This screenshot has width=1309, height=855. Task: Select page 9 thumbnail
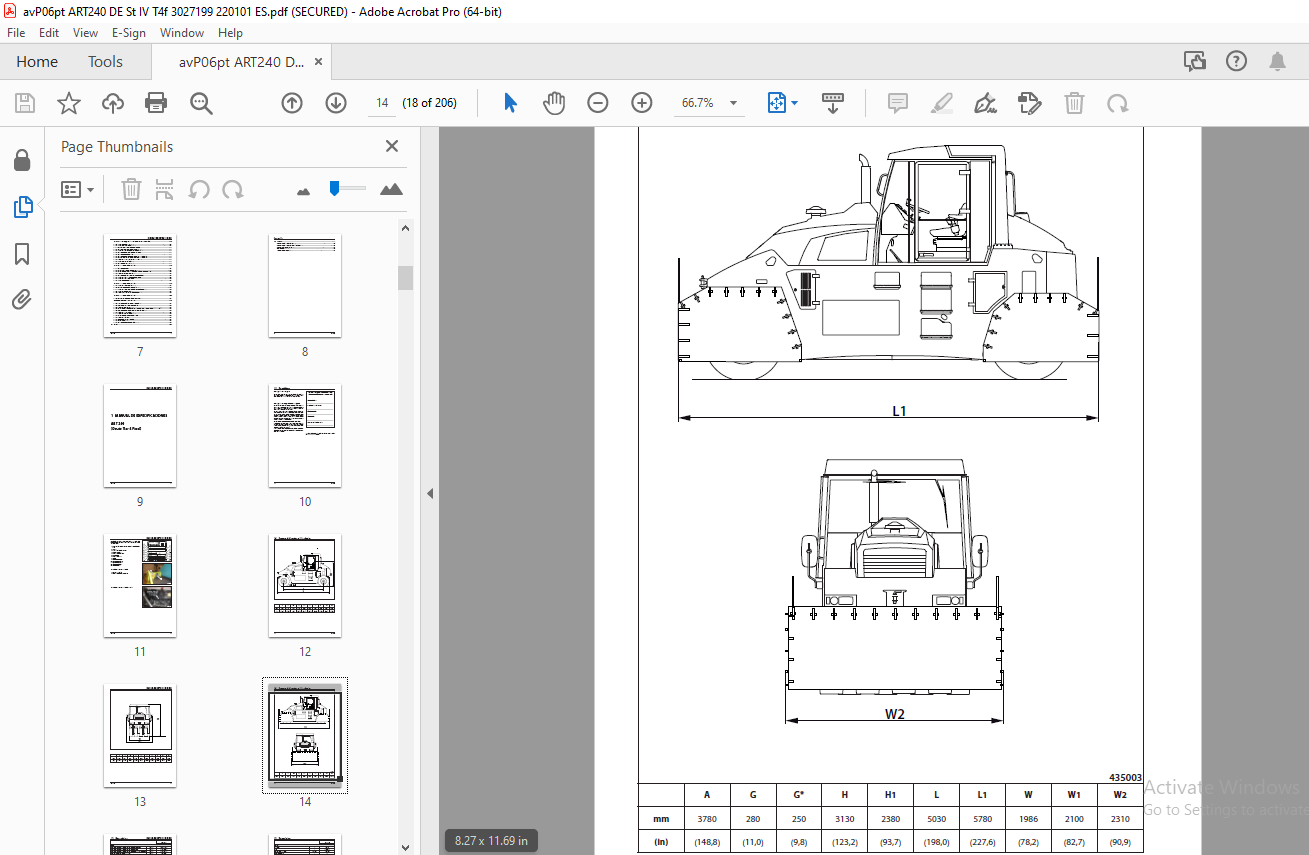point(140,436)
